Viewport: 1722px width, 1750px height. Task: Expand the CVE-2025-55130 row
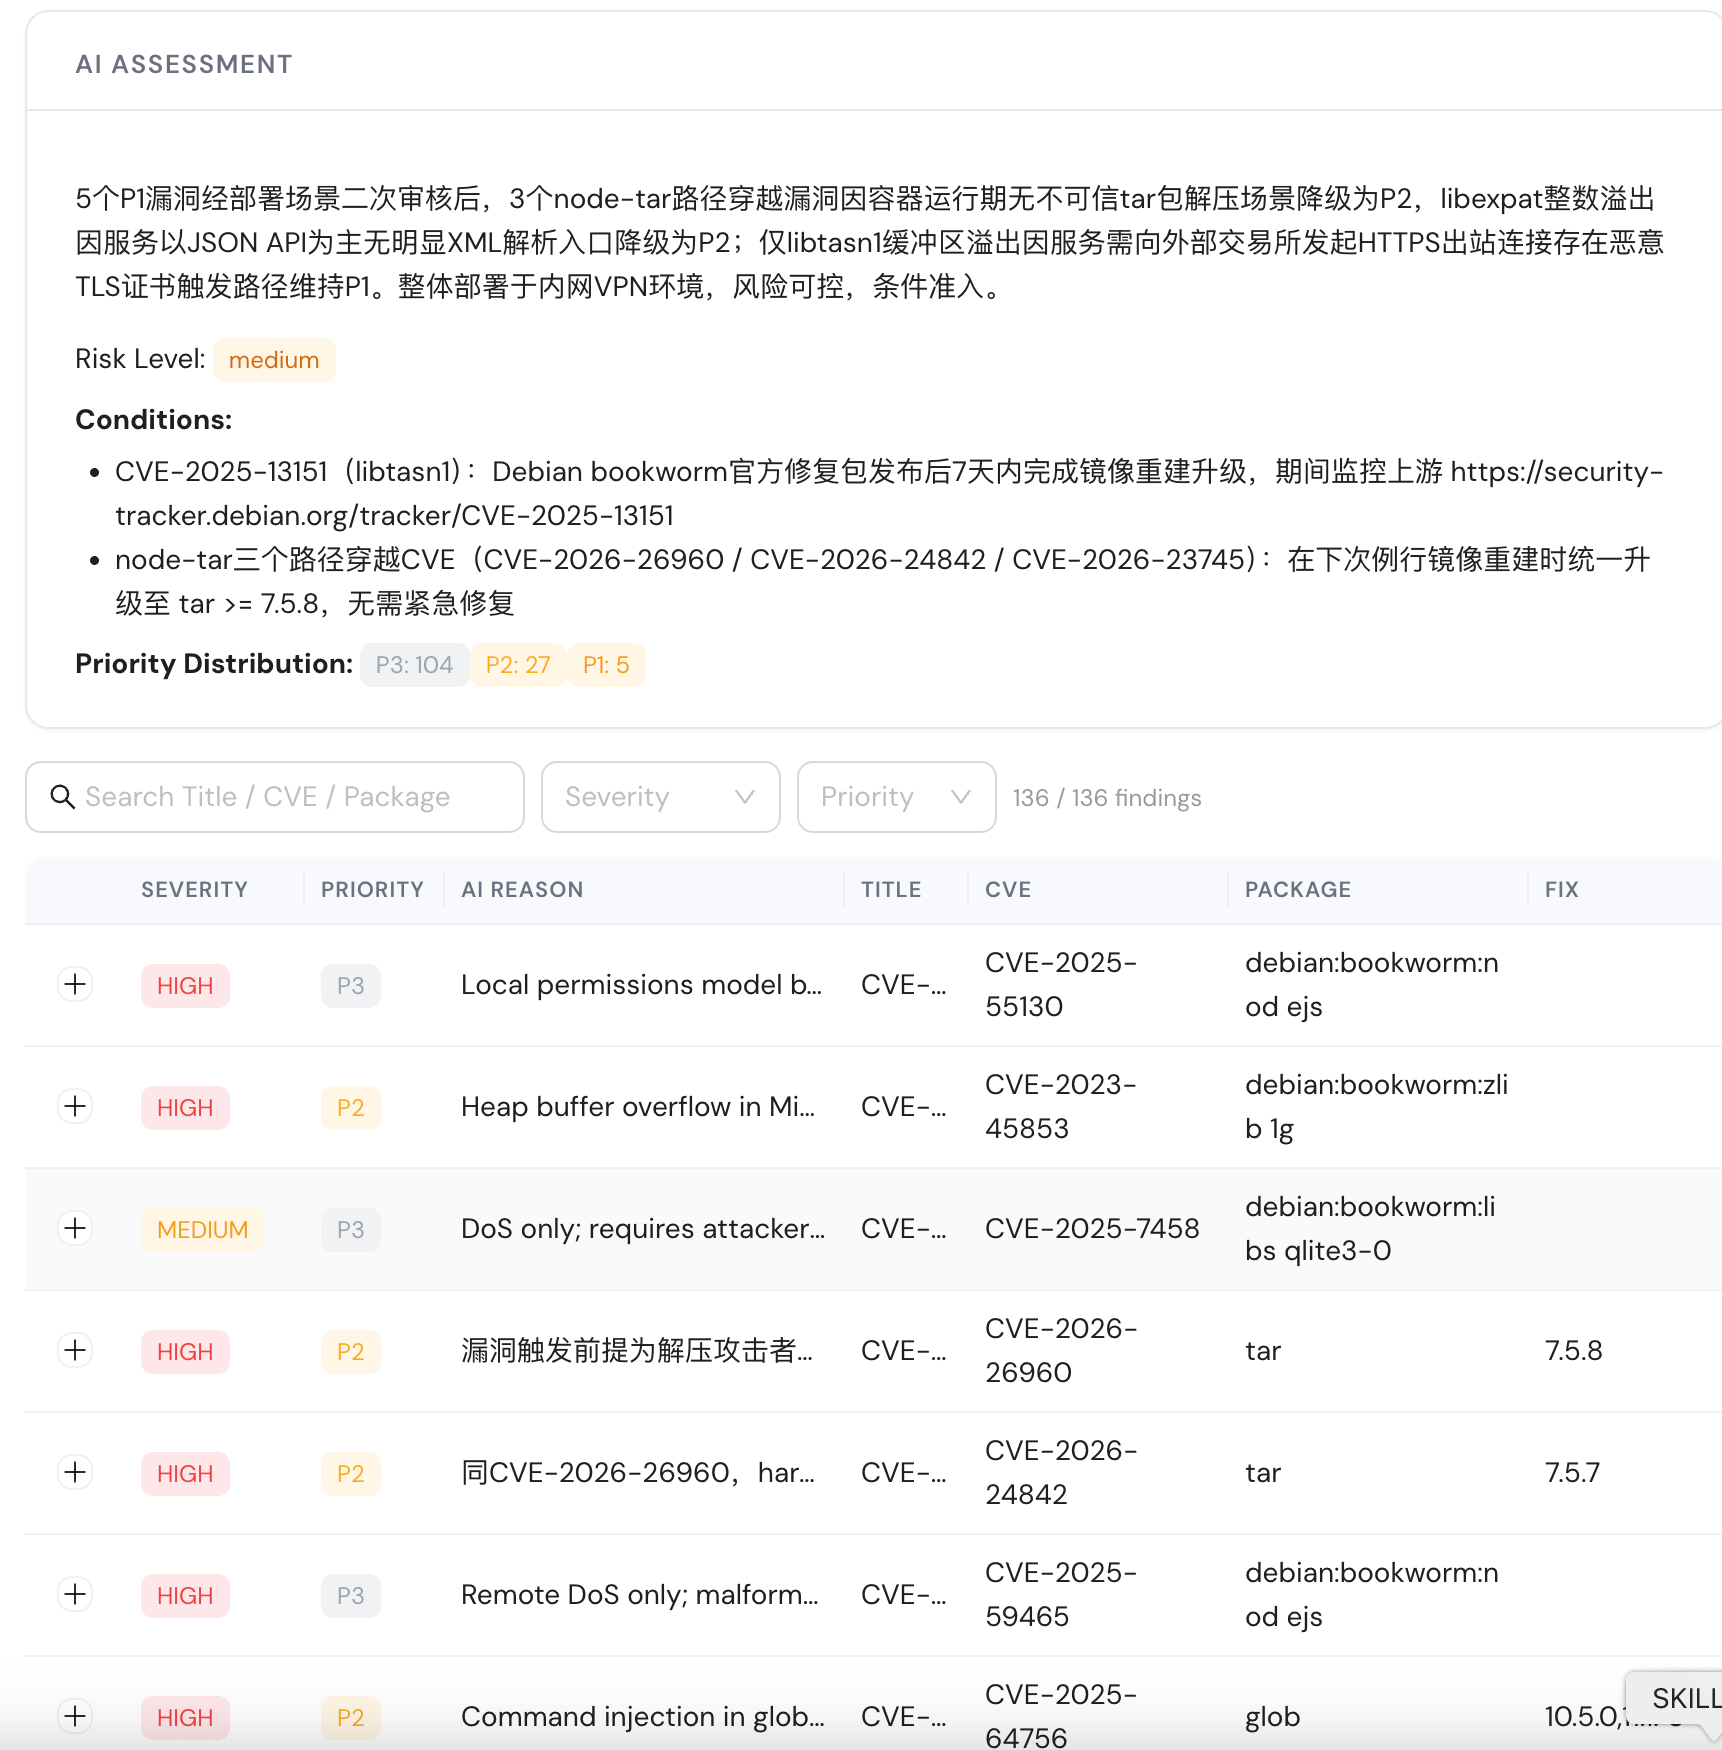[75, 985]
